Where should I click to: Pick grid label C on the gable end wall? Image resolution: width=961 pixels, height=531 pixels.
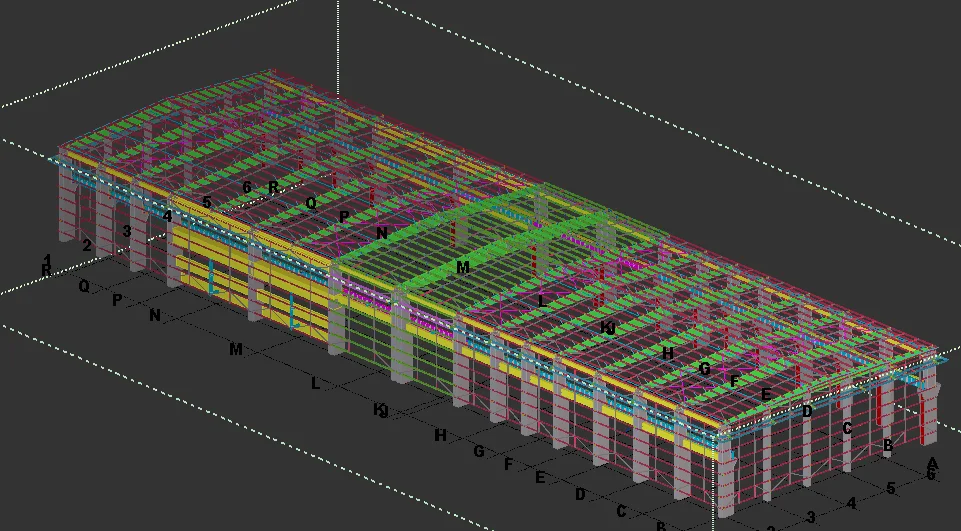[847, 429]
